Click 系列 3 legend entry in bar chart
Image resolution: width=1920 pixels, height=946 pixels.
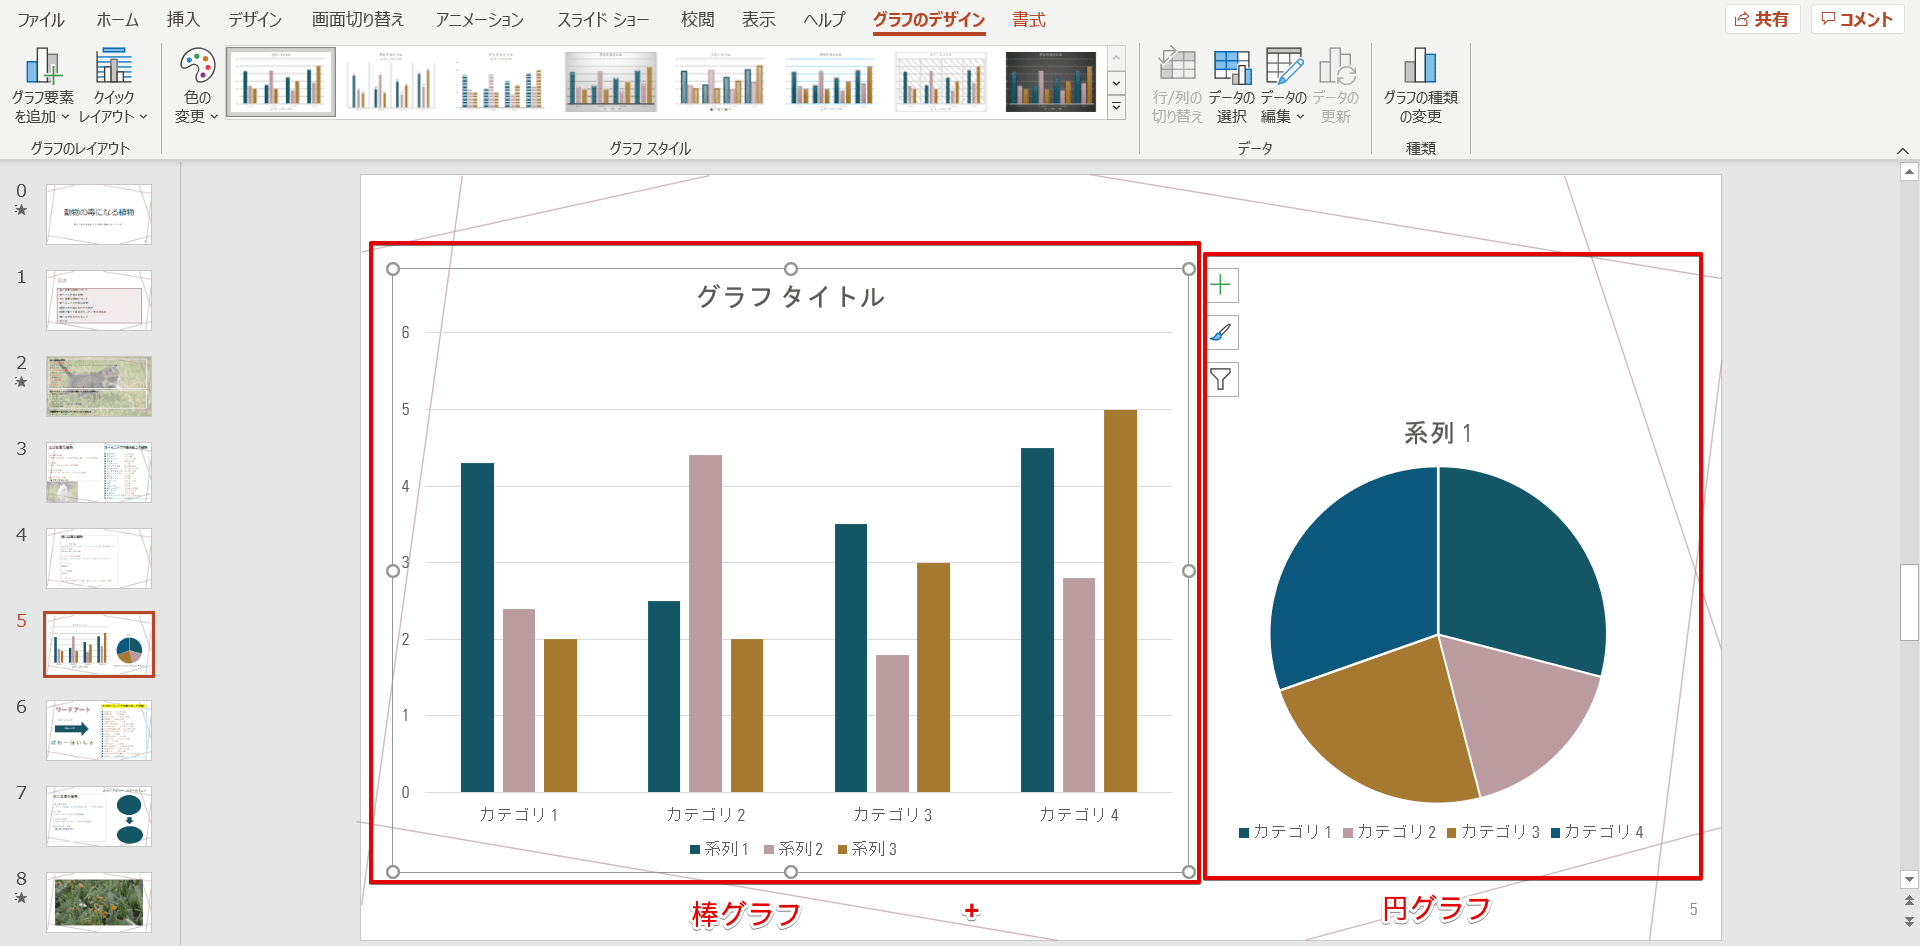click(x=867, y=849)
